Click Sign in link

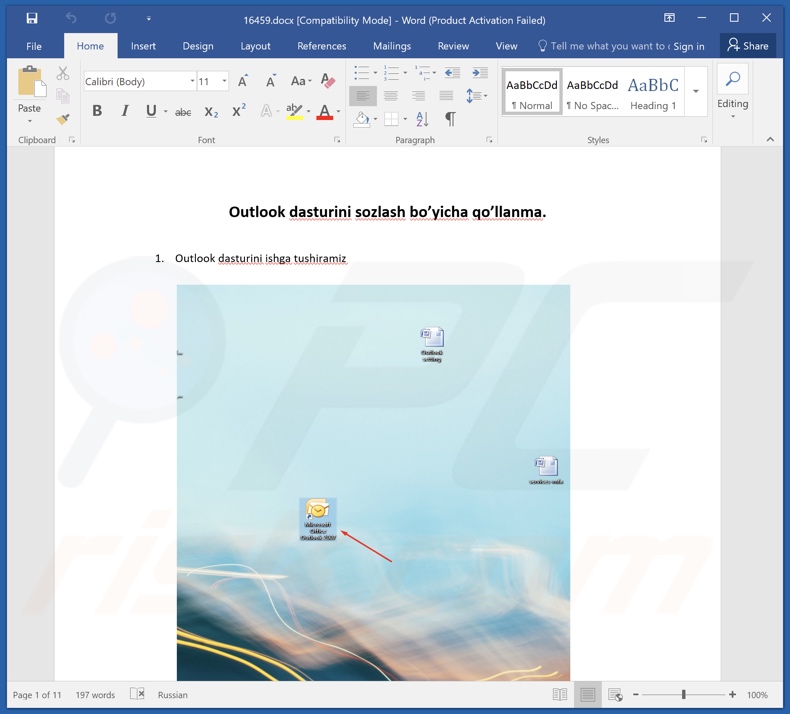click(x=689, y=46)
